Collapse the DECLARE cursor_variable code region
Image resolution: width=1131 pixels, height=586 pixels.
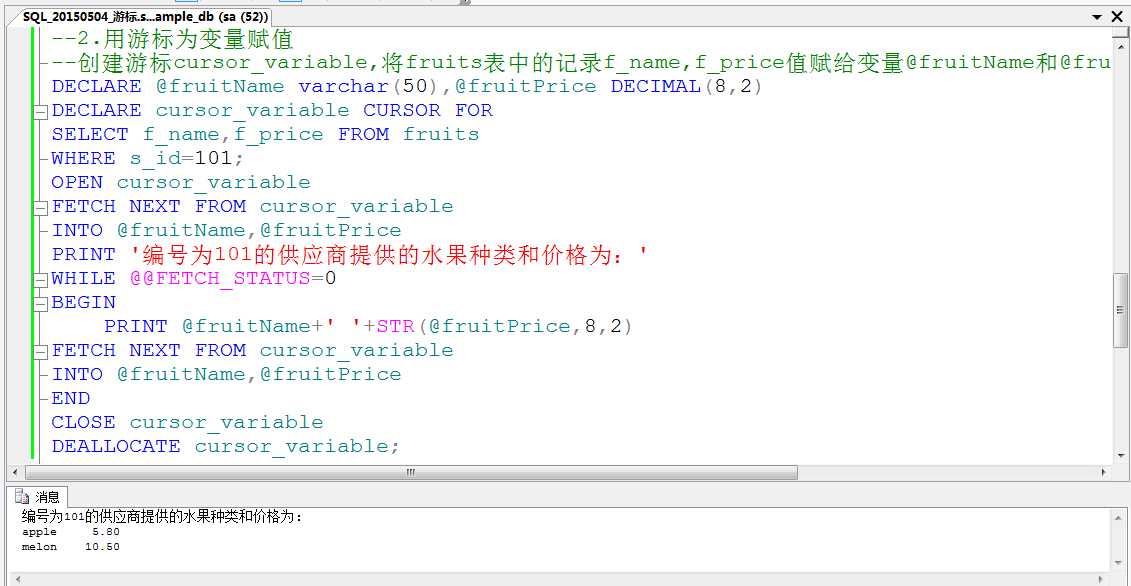(40, 110)
